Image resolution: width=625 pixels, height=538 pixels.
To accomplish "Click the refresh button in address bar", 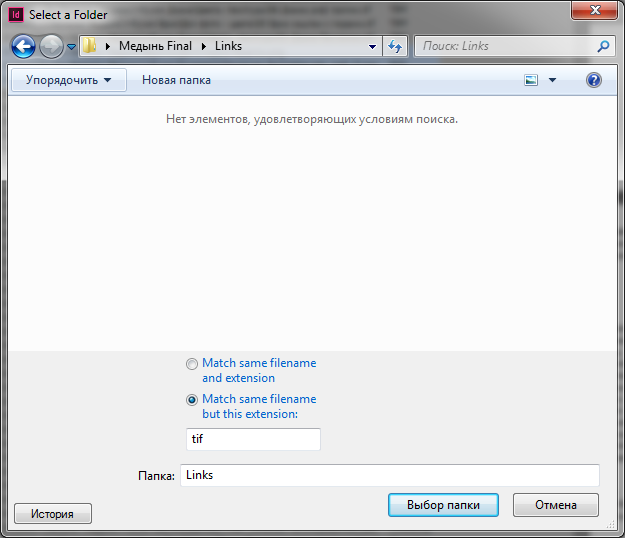I will click(395, 46).
